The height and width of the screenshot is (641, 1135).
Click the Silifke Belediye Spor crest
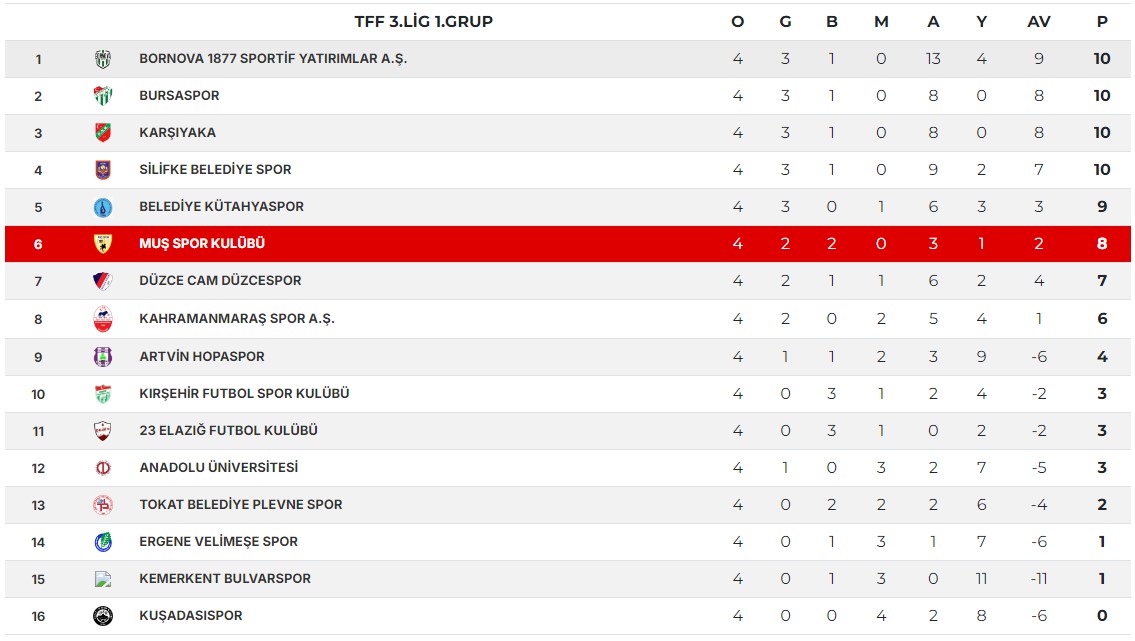[103, 170]
